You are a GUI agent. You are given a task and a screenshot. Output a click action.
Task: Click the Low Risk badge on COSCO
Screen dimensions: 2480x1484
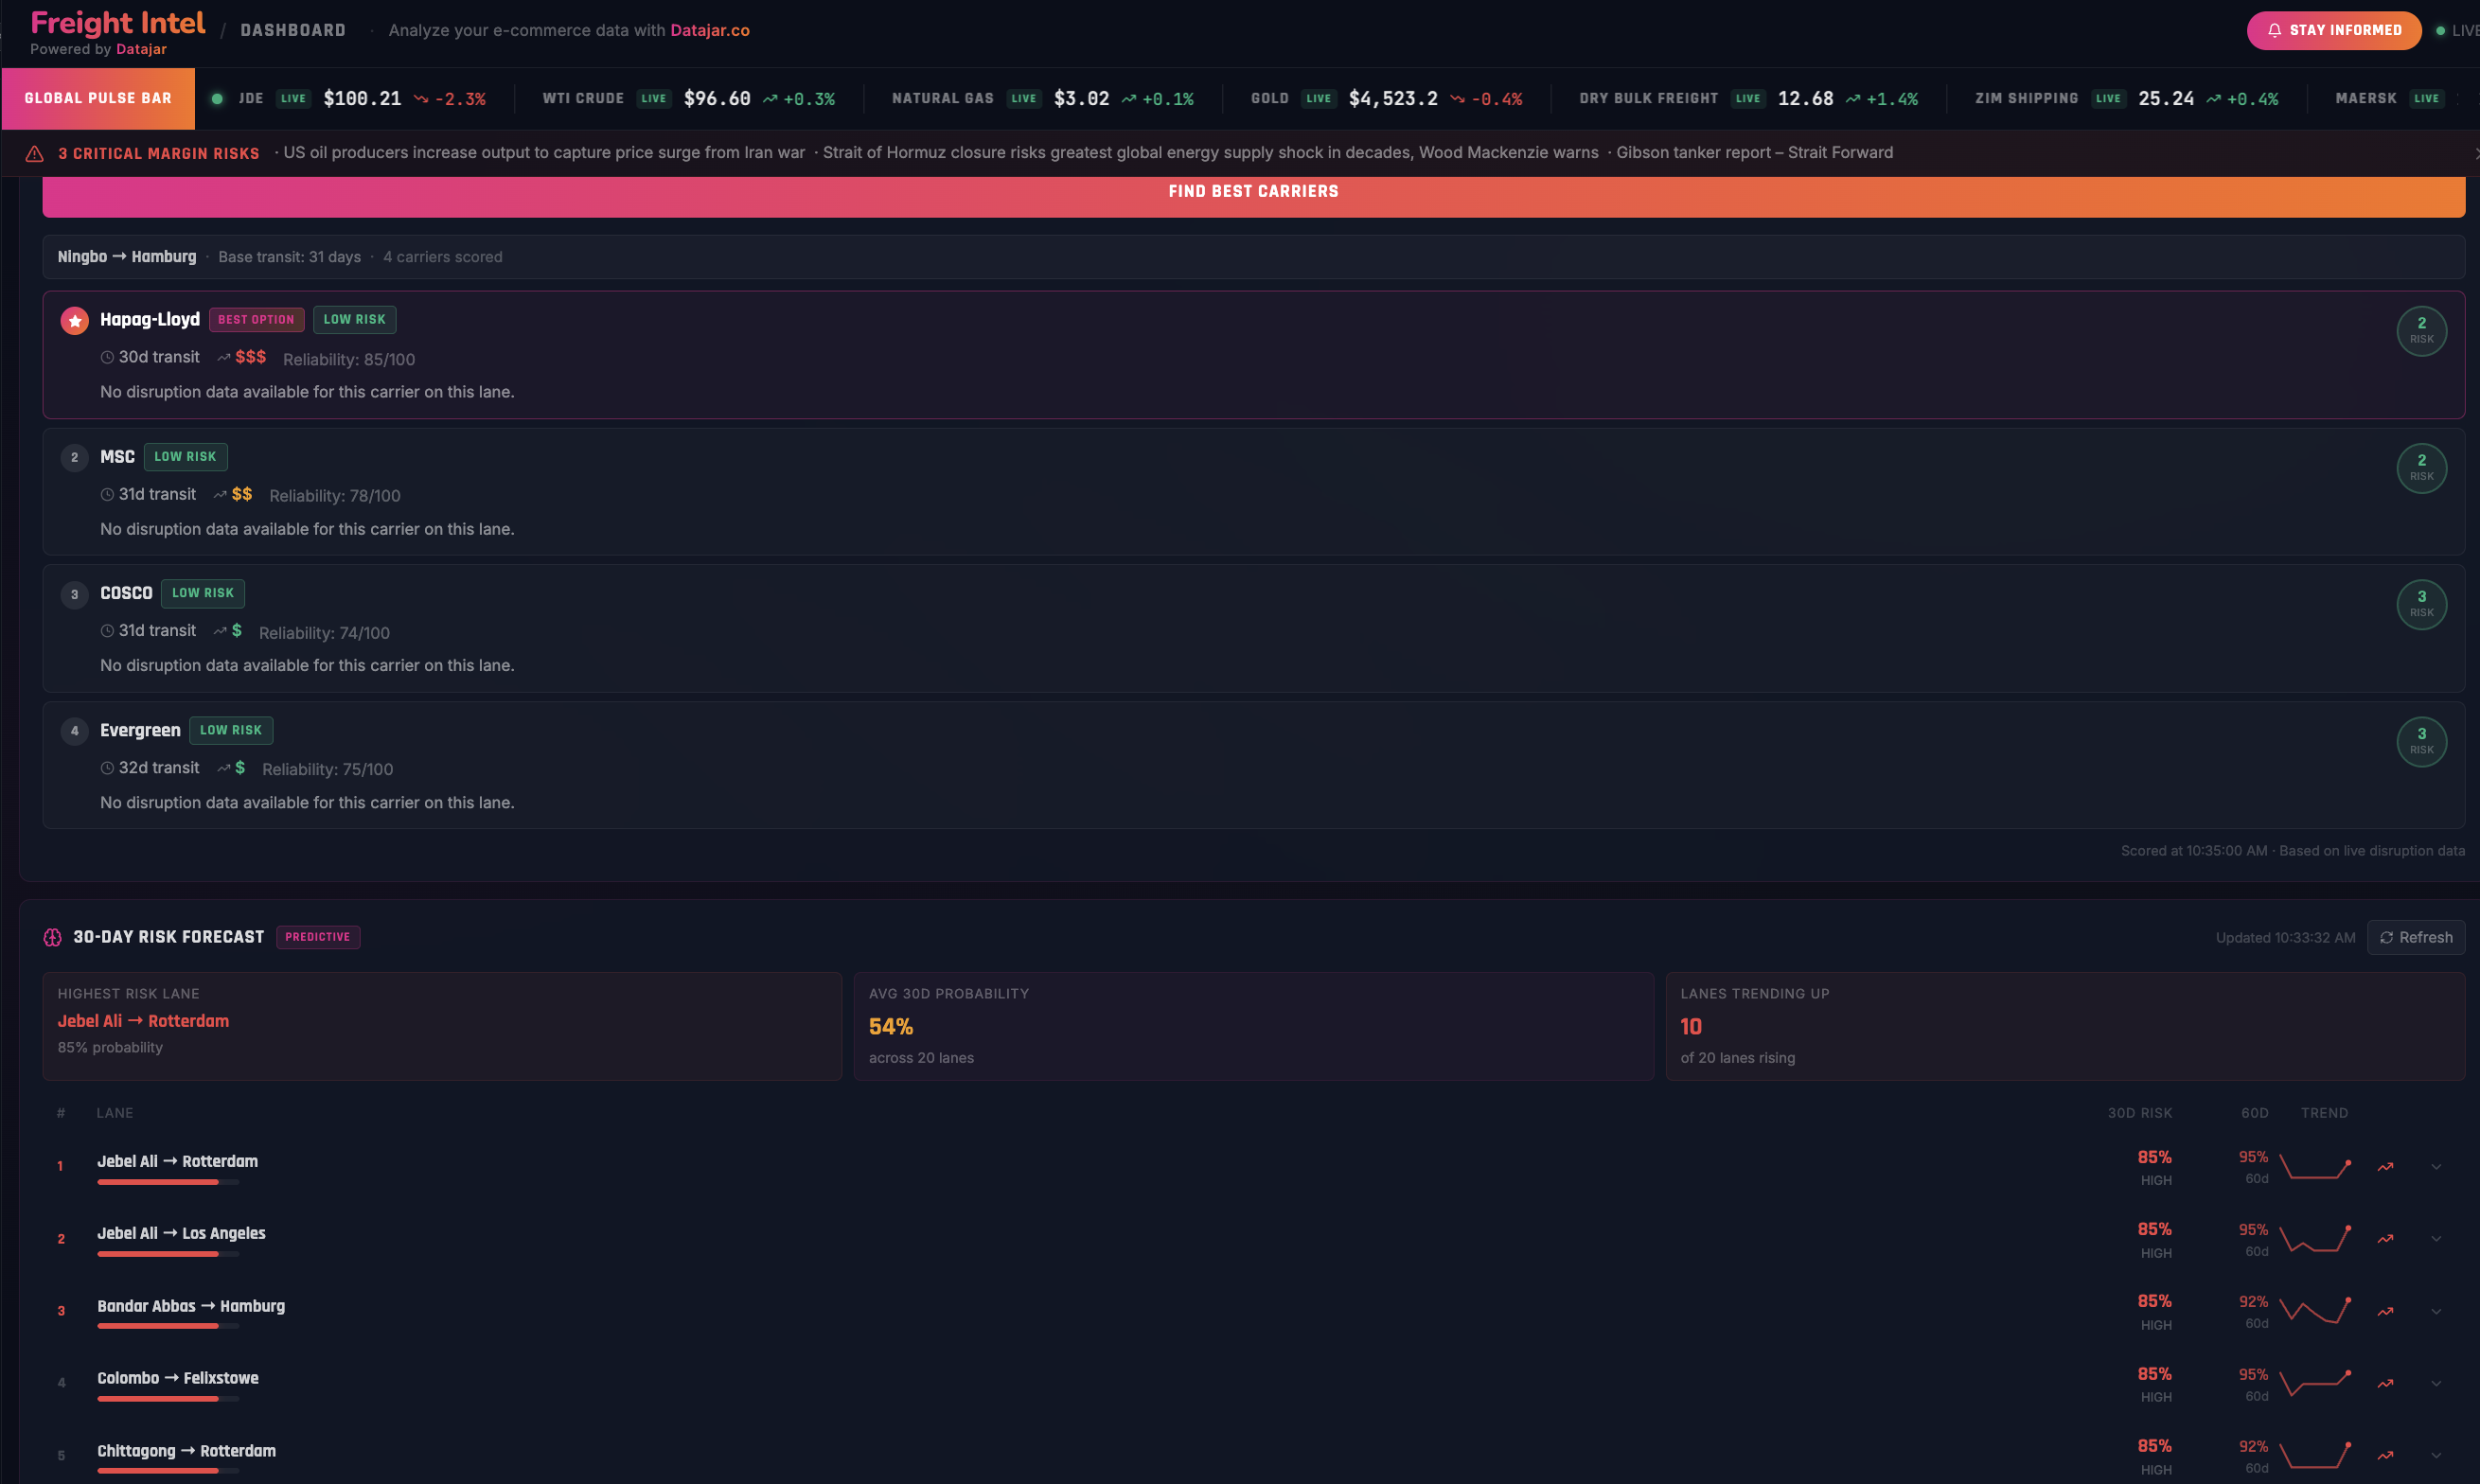pos(203,593)
